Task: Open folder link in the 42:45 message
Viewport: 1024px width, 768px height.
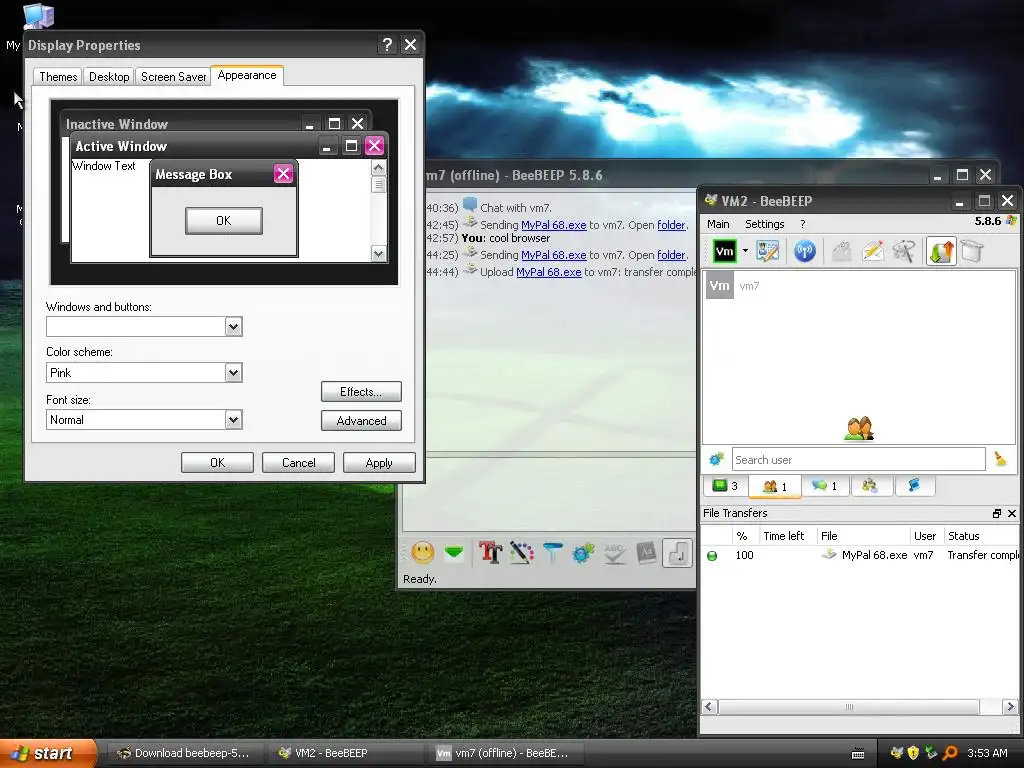Action: click(x=671, y=225)
